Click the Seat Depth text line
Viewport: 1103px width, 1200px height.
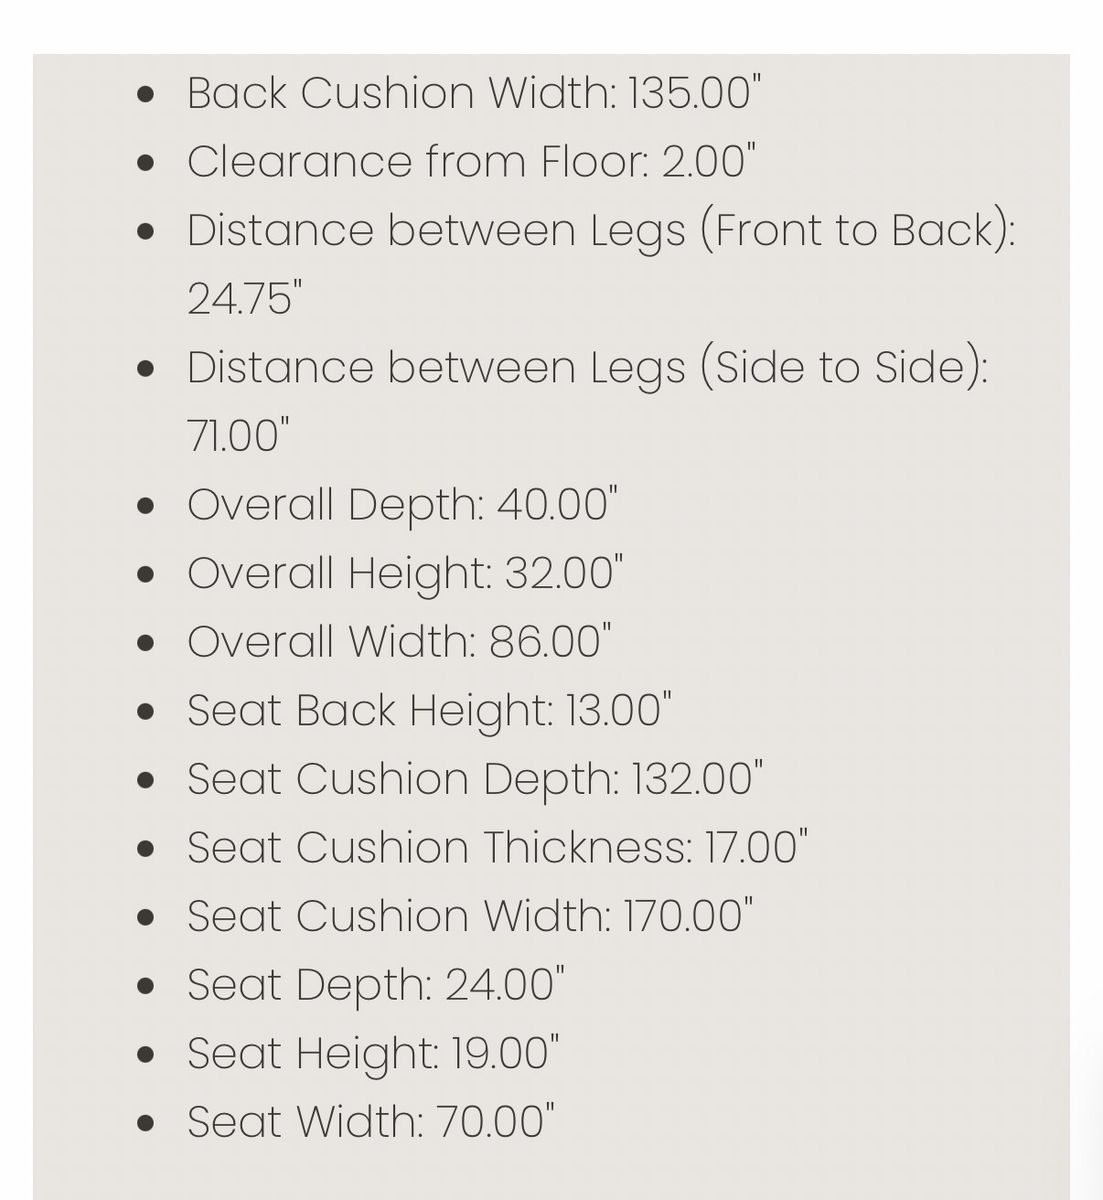[376, 985]
